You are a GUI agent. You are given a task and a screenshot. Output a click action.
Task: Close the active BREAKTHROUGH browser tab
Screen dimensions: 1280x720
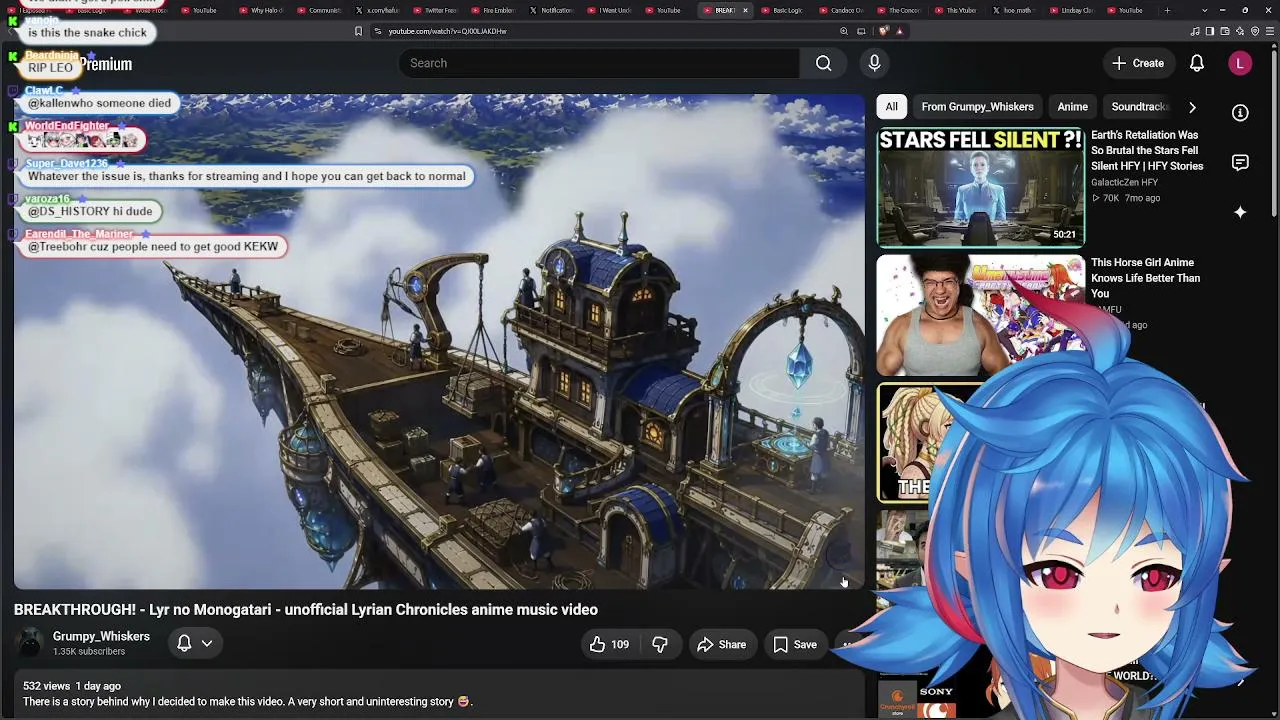tap(745, 10)
